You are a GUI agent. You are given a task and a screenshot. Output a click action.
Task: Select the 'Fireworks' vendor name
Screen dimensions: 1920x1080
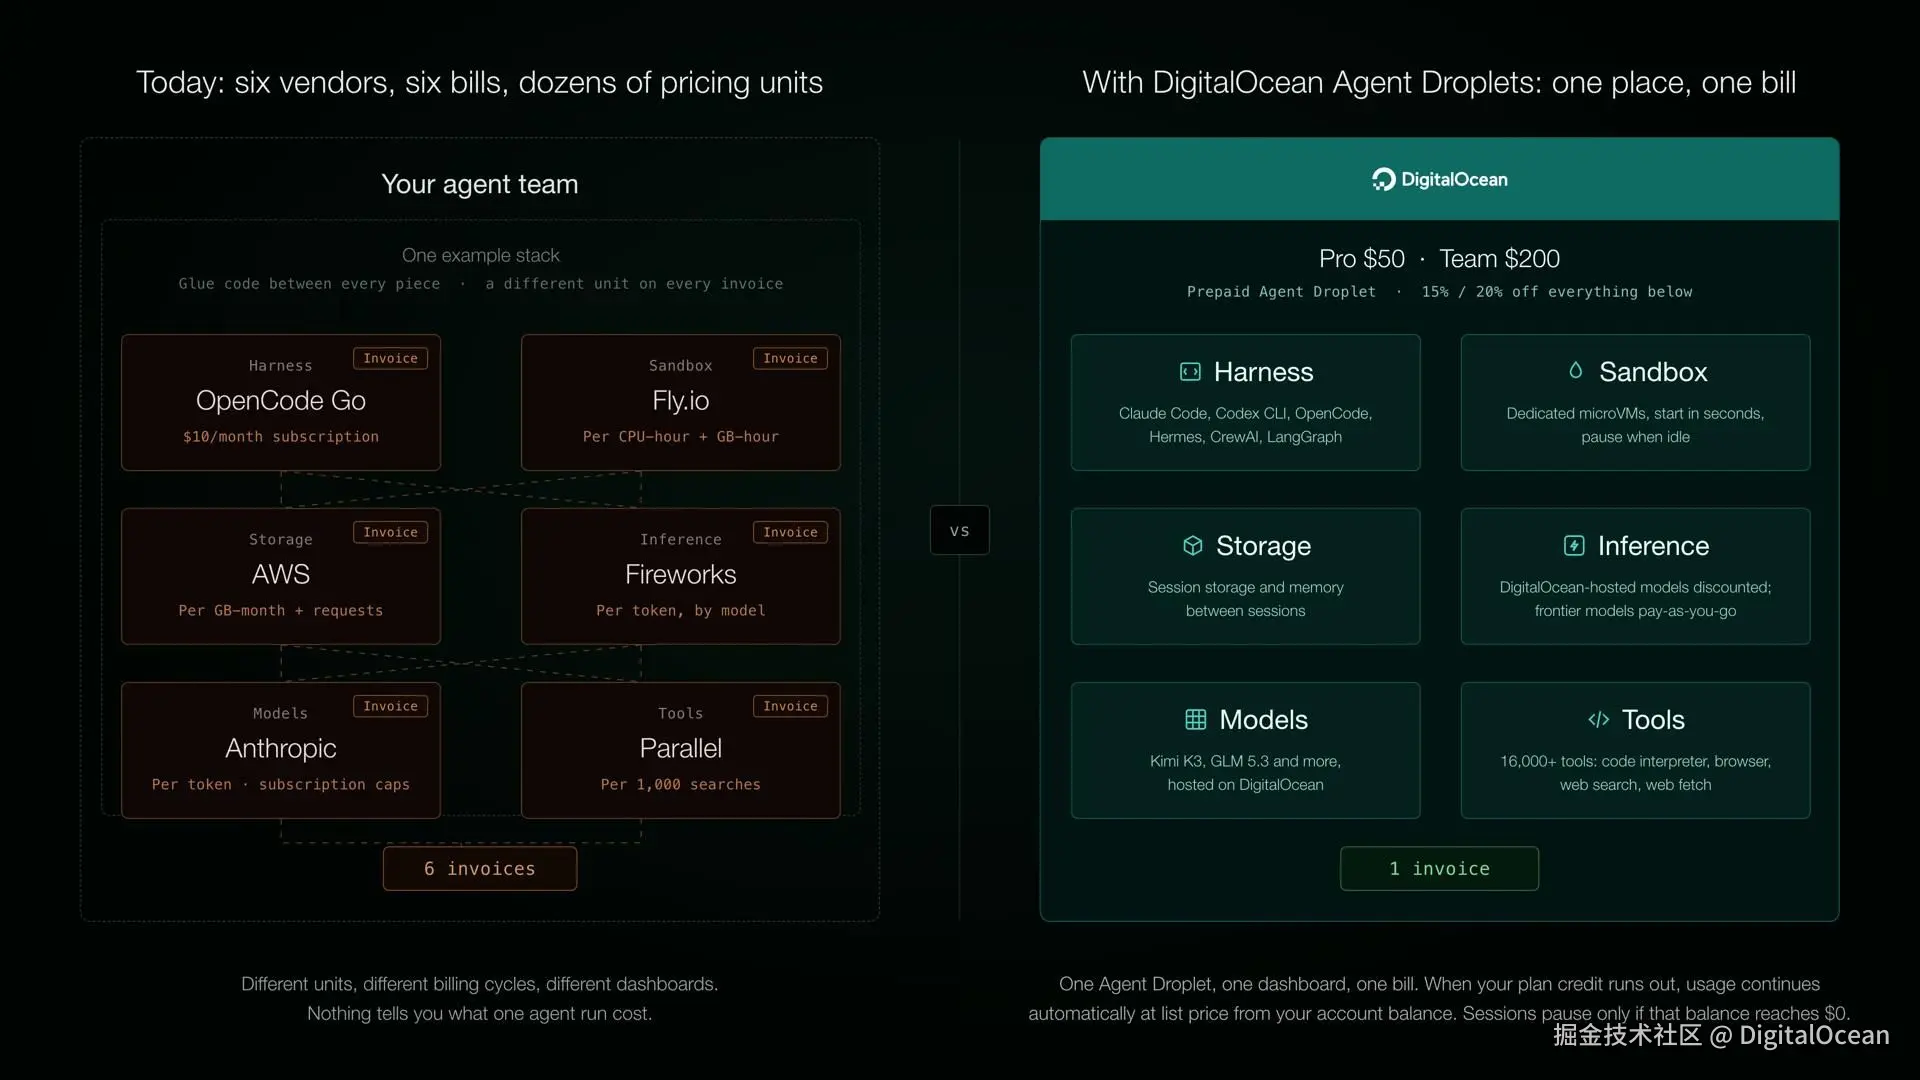pos(681,575)
